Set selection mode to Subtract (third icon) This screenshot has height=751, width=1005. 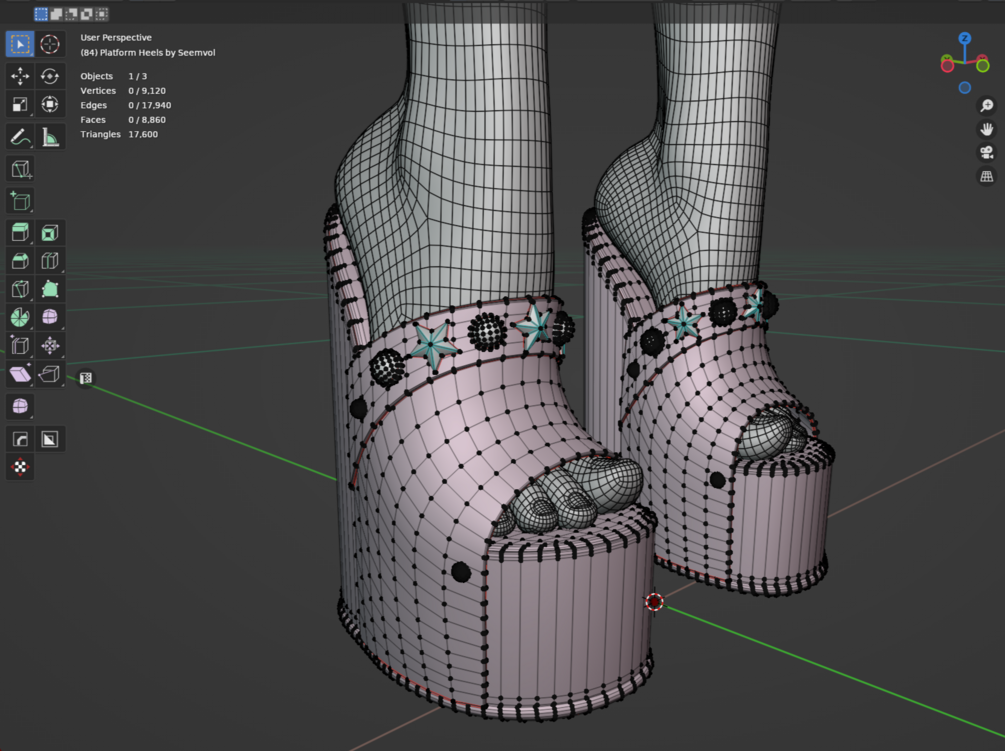tap(71, 13)
